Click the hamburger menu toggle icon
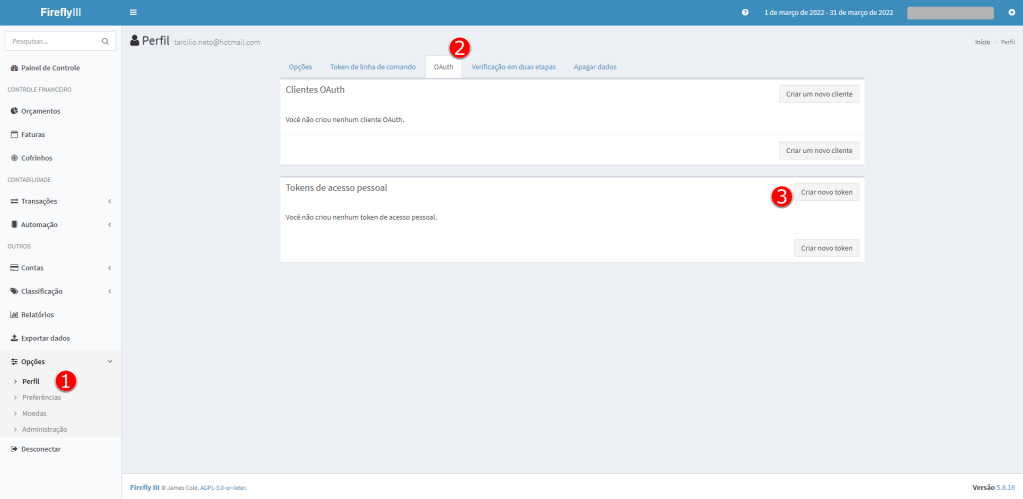This screenshot has height=499, width=1023. tap(133, 12)
